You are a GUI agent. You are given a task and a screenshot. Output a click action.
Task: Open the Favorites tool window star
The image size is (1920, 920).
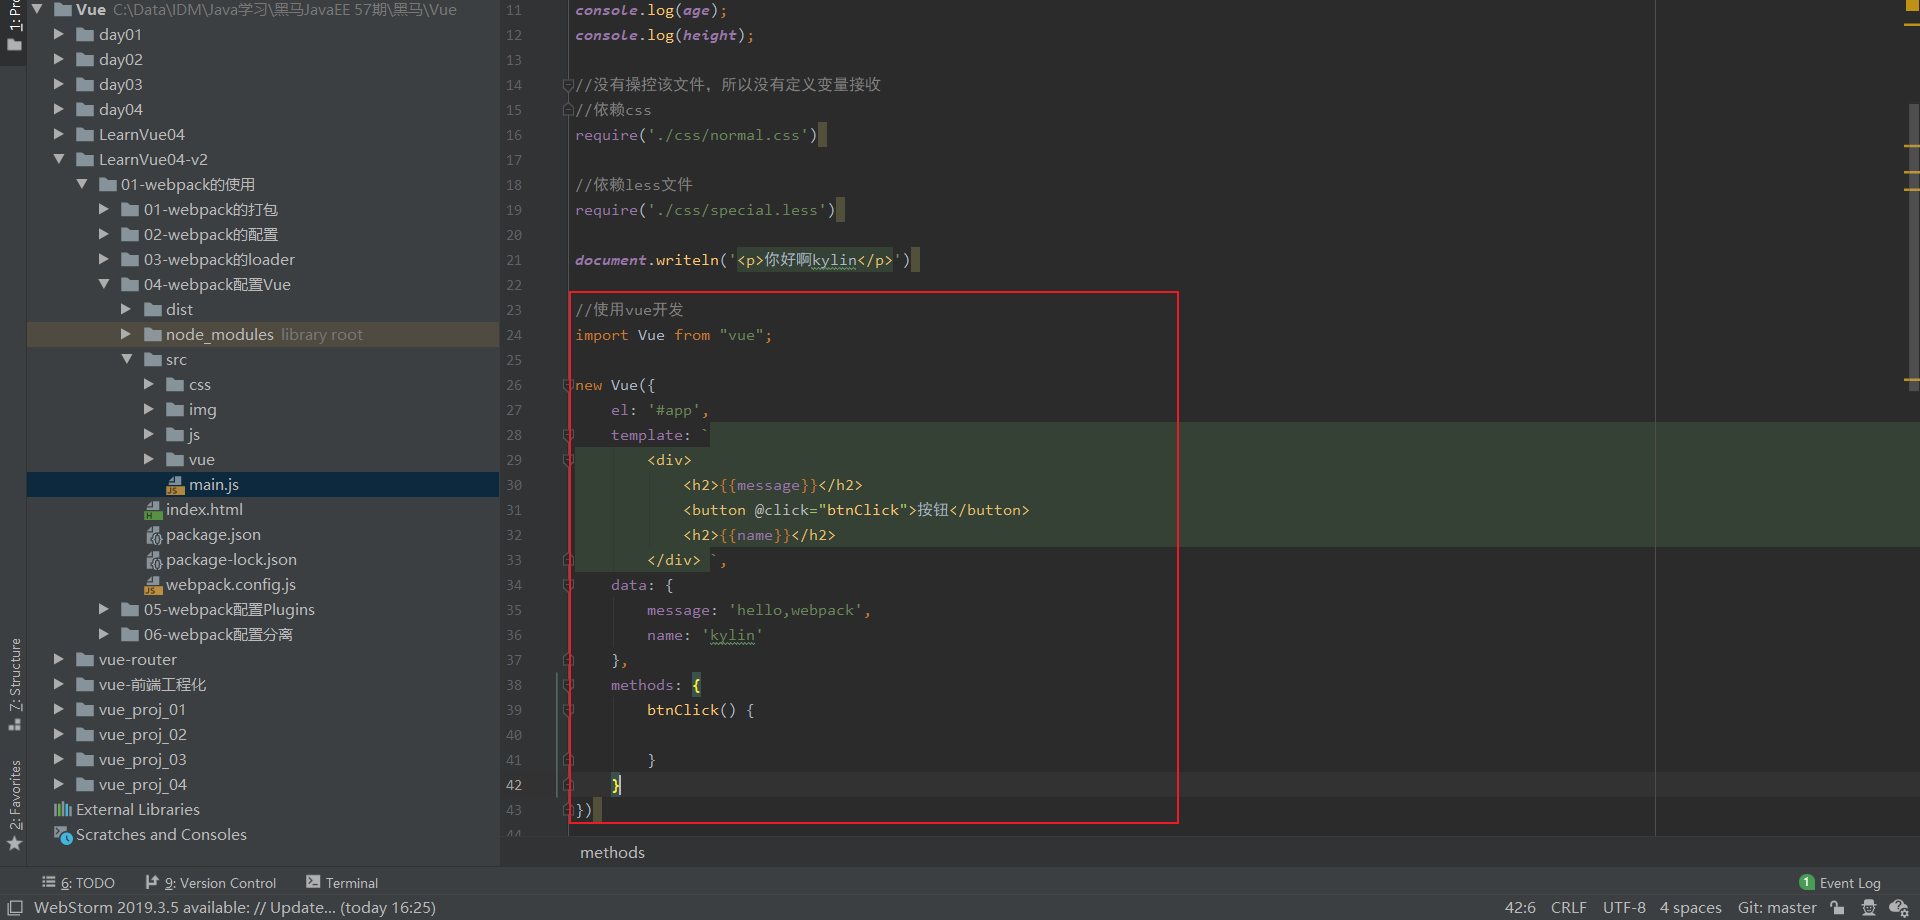(x=14, y=844)
